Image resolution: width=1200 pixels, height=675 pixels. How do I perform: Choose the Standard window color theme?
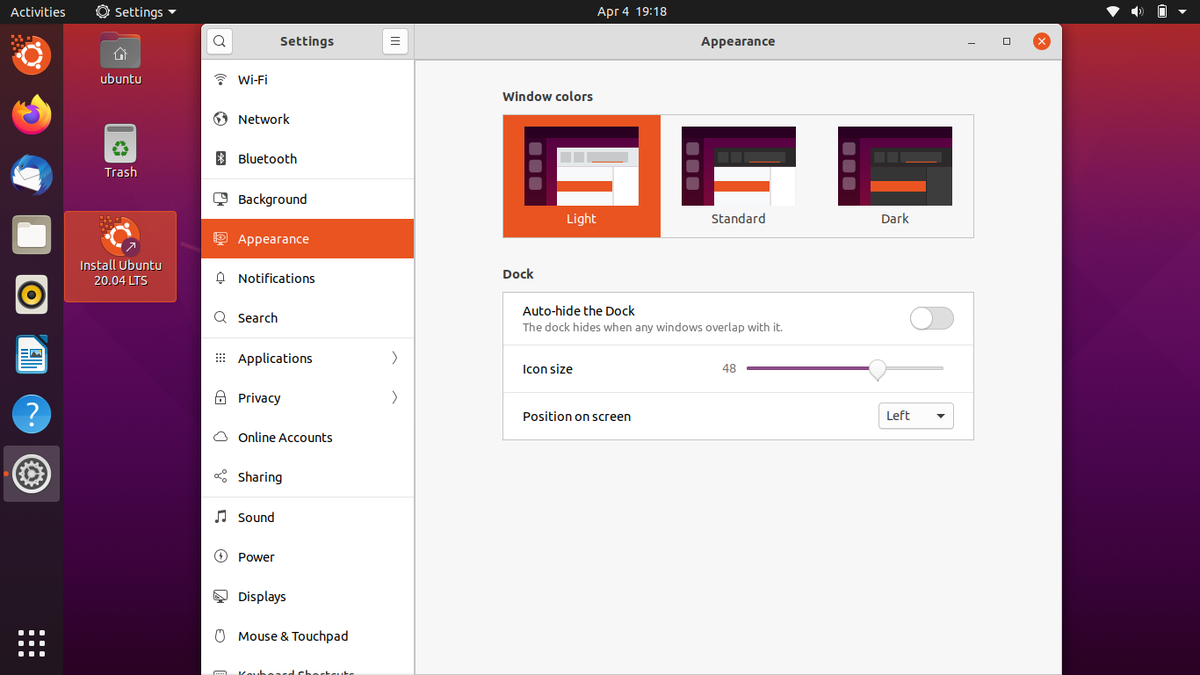pos(738,176)
